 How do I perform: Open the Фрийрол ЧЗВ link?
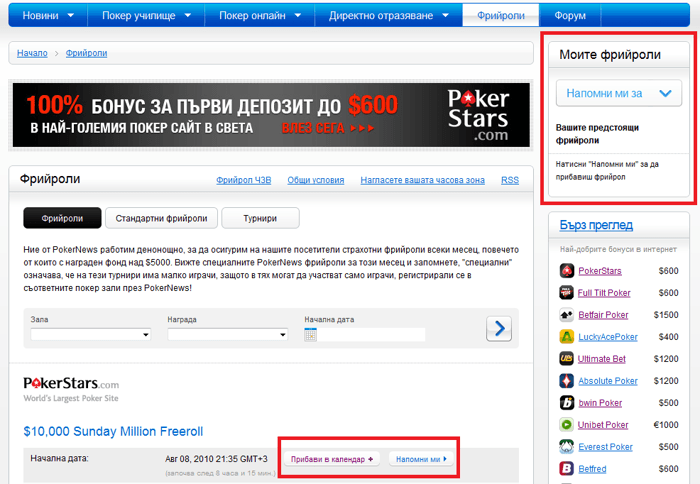pos(244,180)
